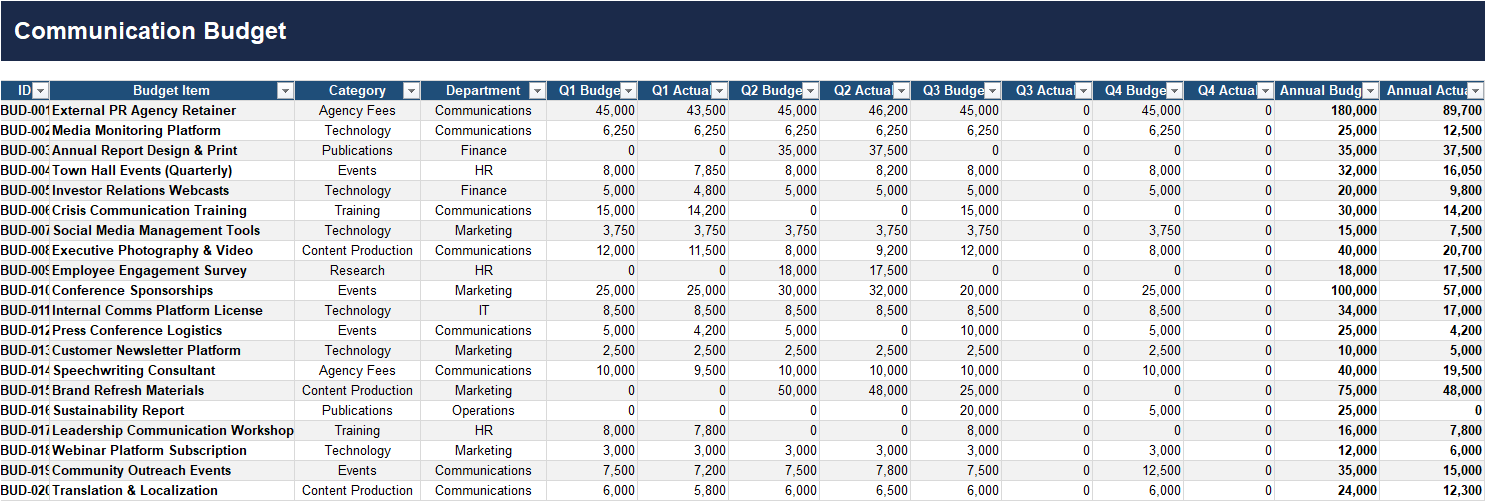Select cell Community Outreach Events

coord(172,471)
